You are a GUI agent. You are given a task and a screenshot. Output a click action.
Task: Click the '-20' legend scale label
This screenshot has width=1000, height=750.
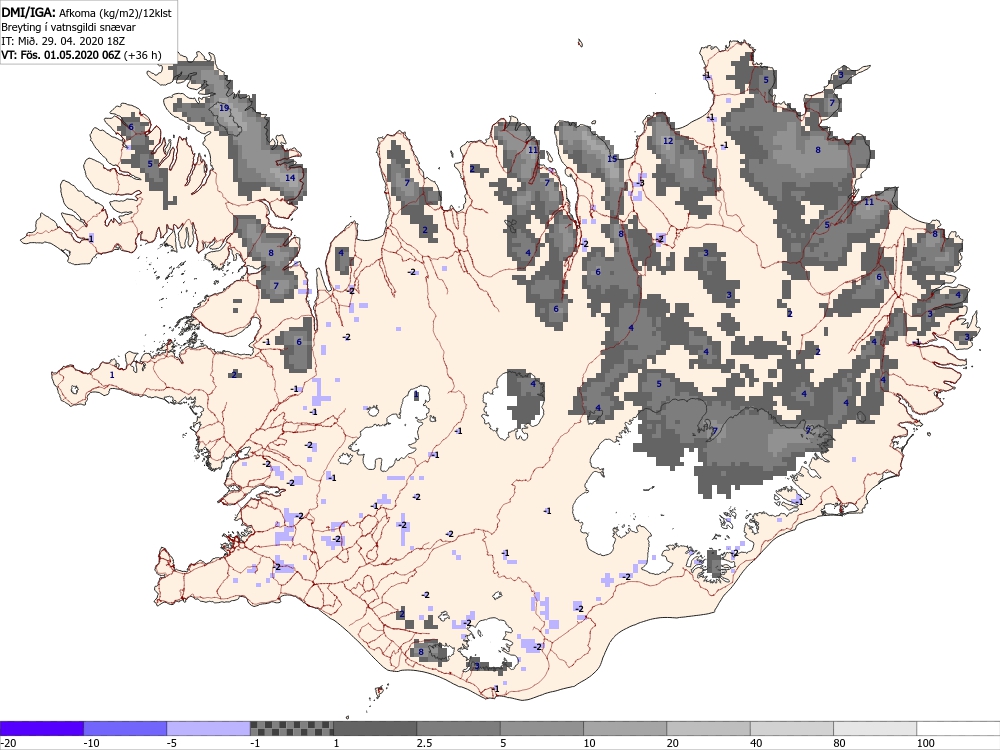pyautogui.click(x=8, y=743)
